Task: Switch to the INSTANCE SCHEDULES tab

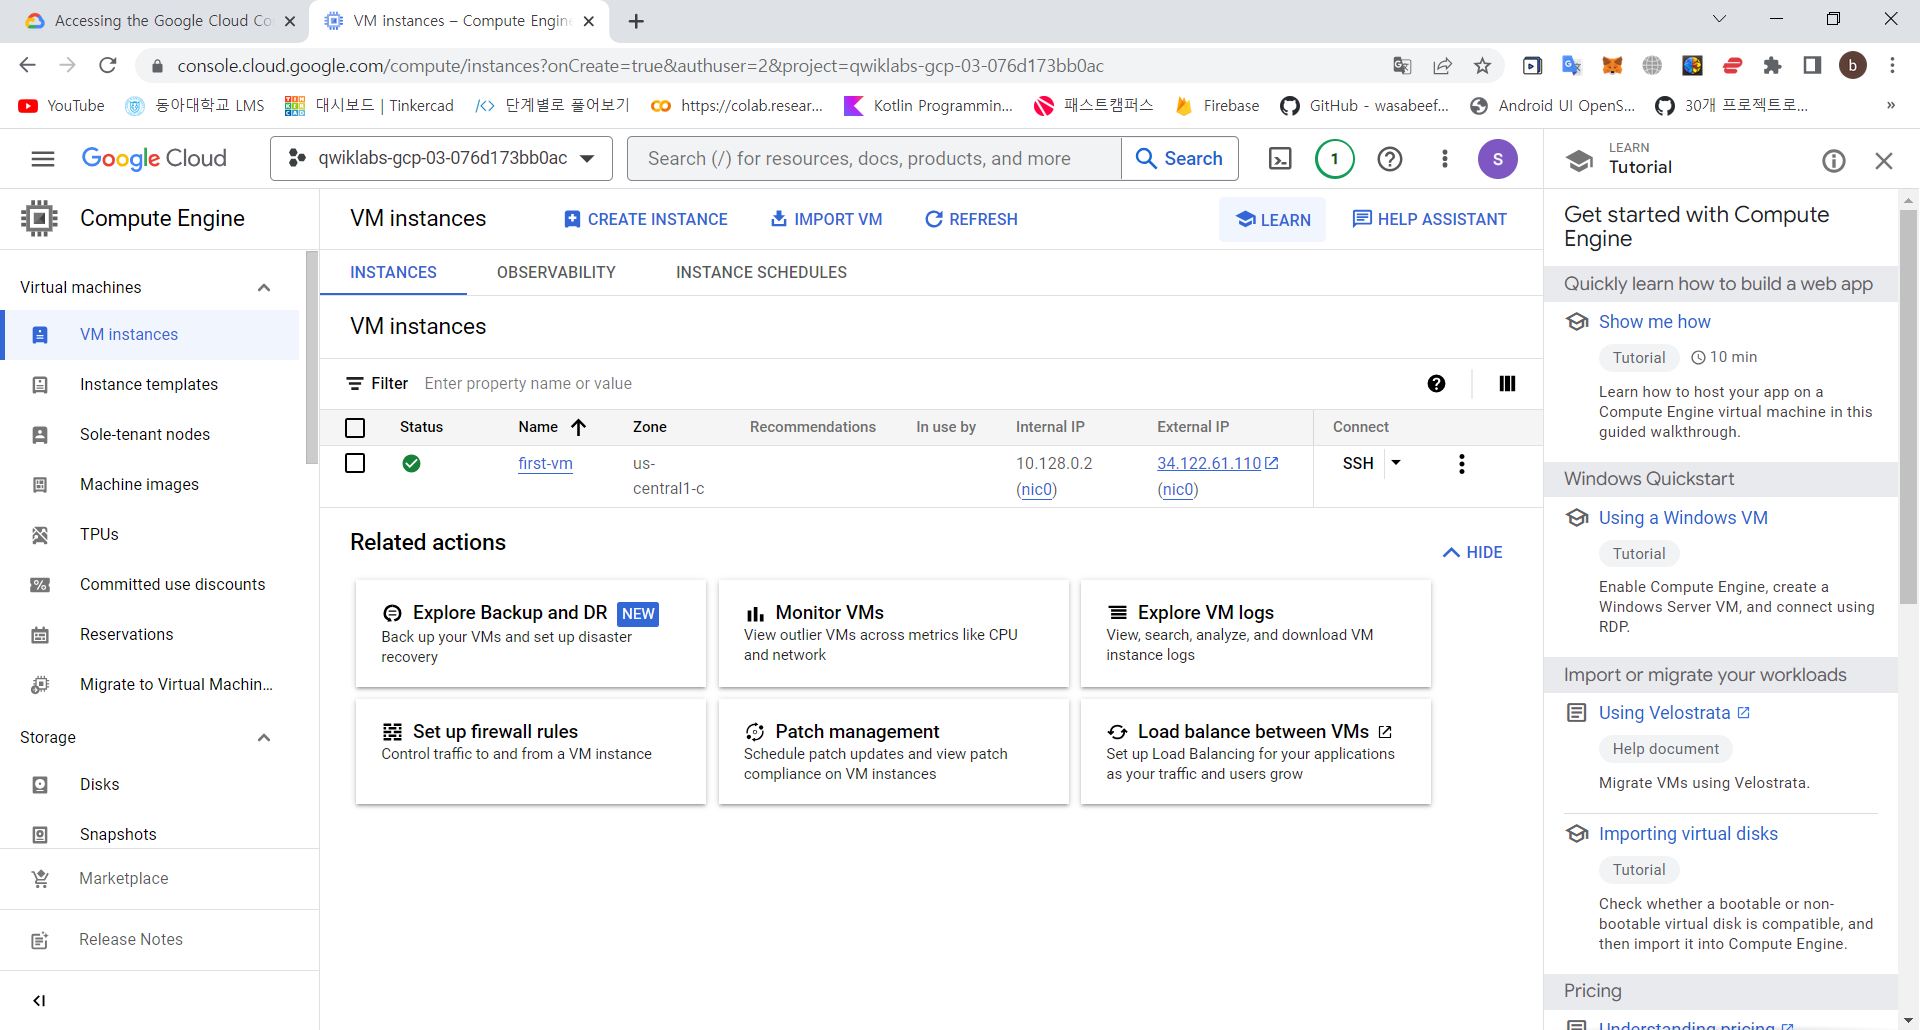Action: (x=761, y=272)
